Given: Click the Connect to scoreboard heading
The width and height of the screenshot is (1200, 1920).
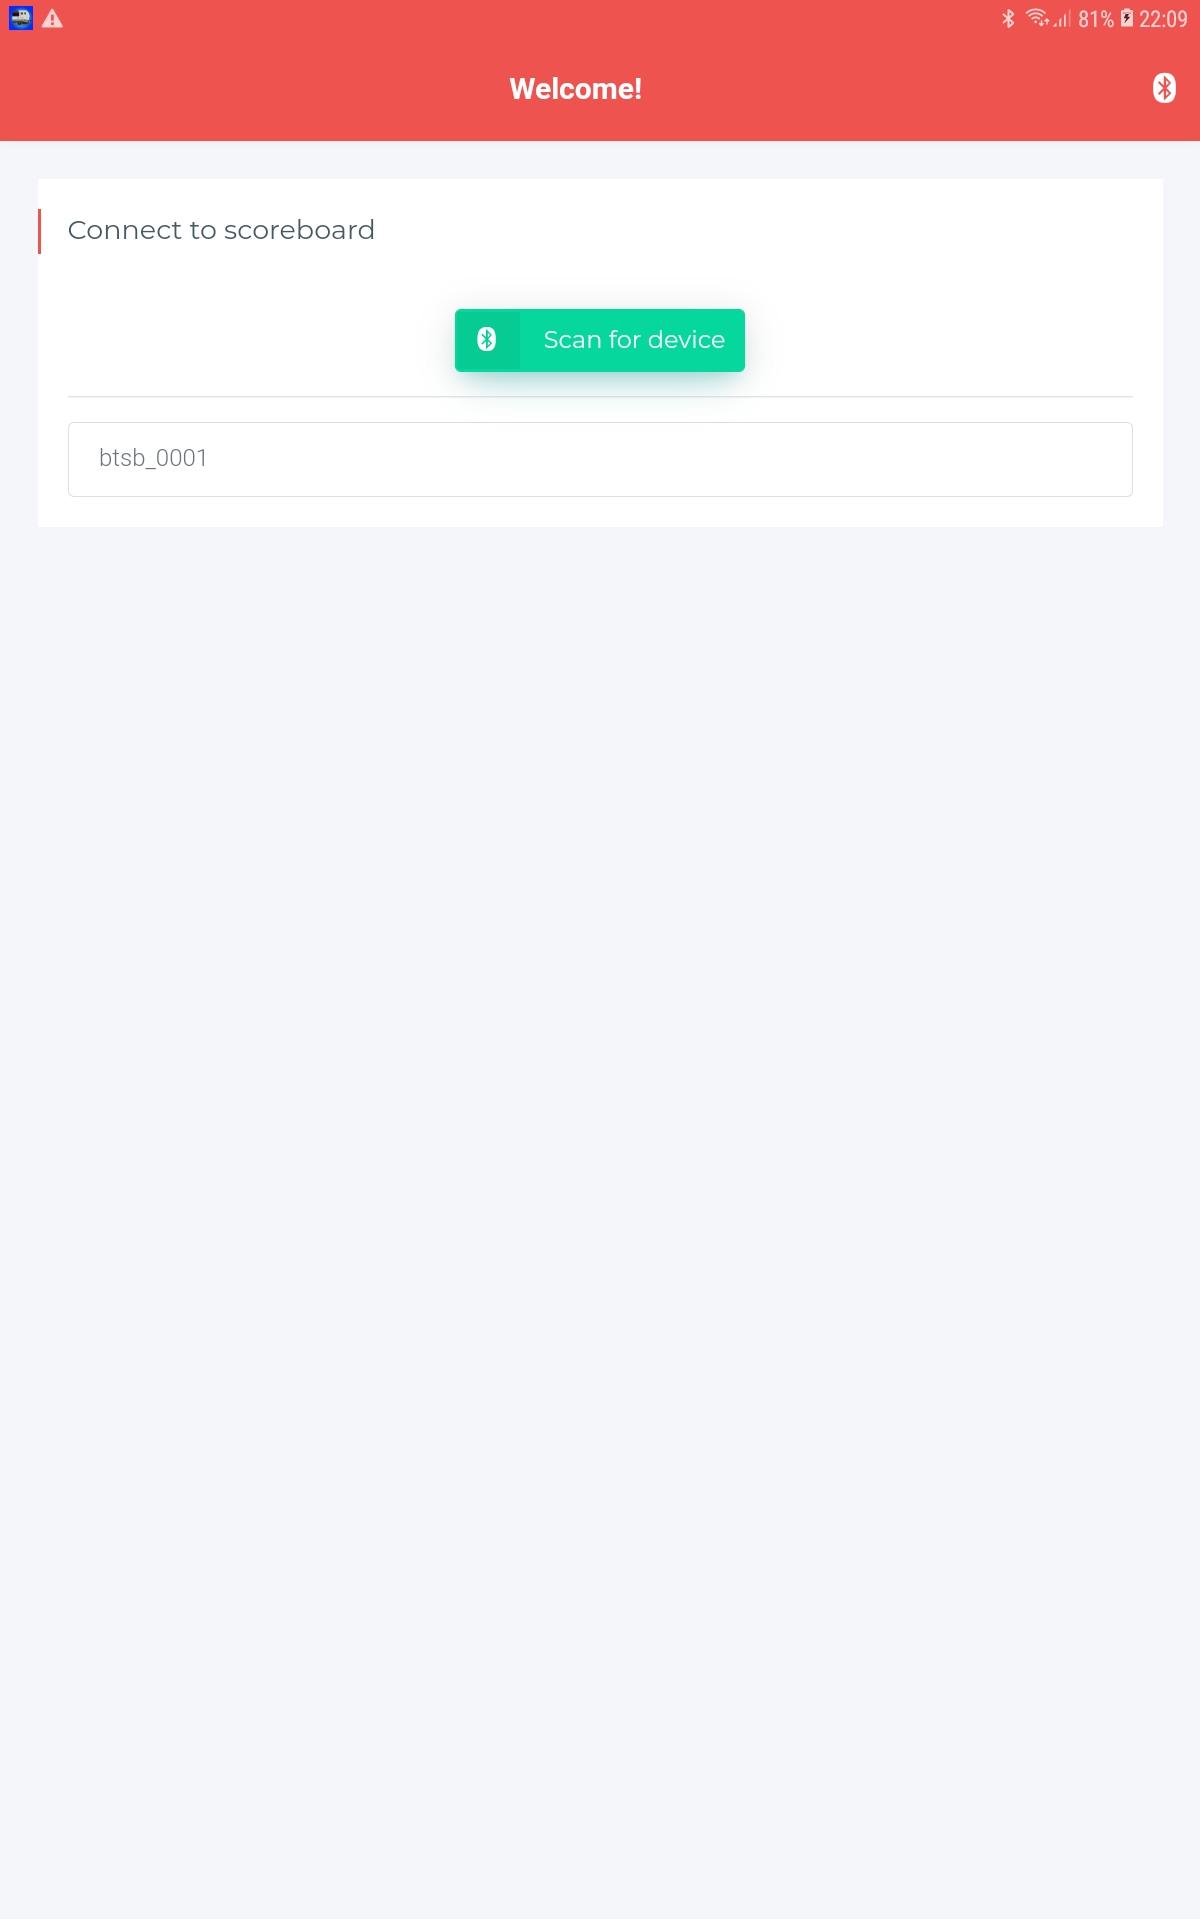Looking at the screenshot, I should click(x=221, y=230).
